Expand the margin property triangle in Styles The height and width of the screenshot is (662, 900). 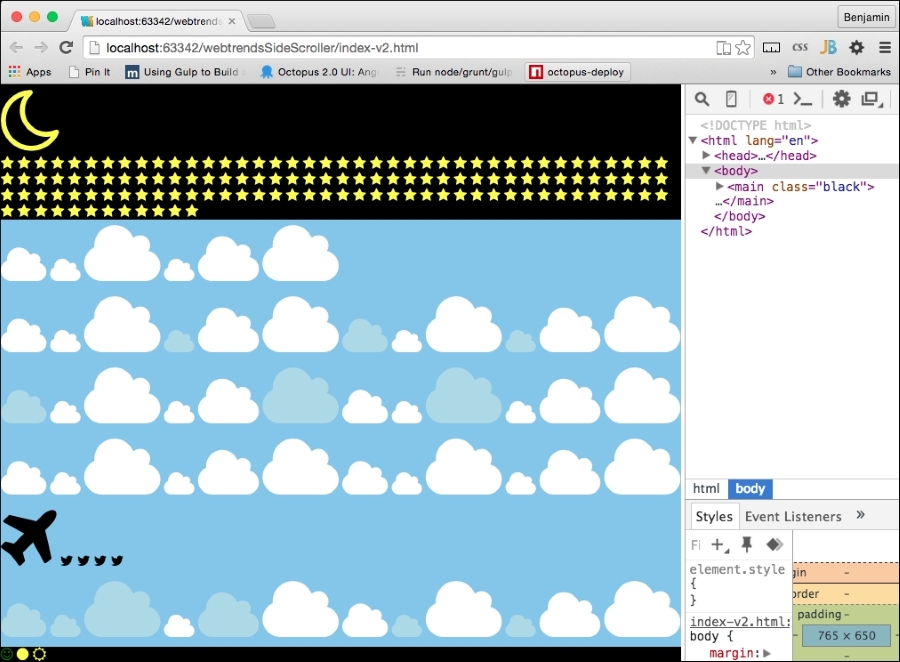[x=766, y=653]
